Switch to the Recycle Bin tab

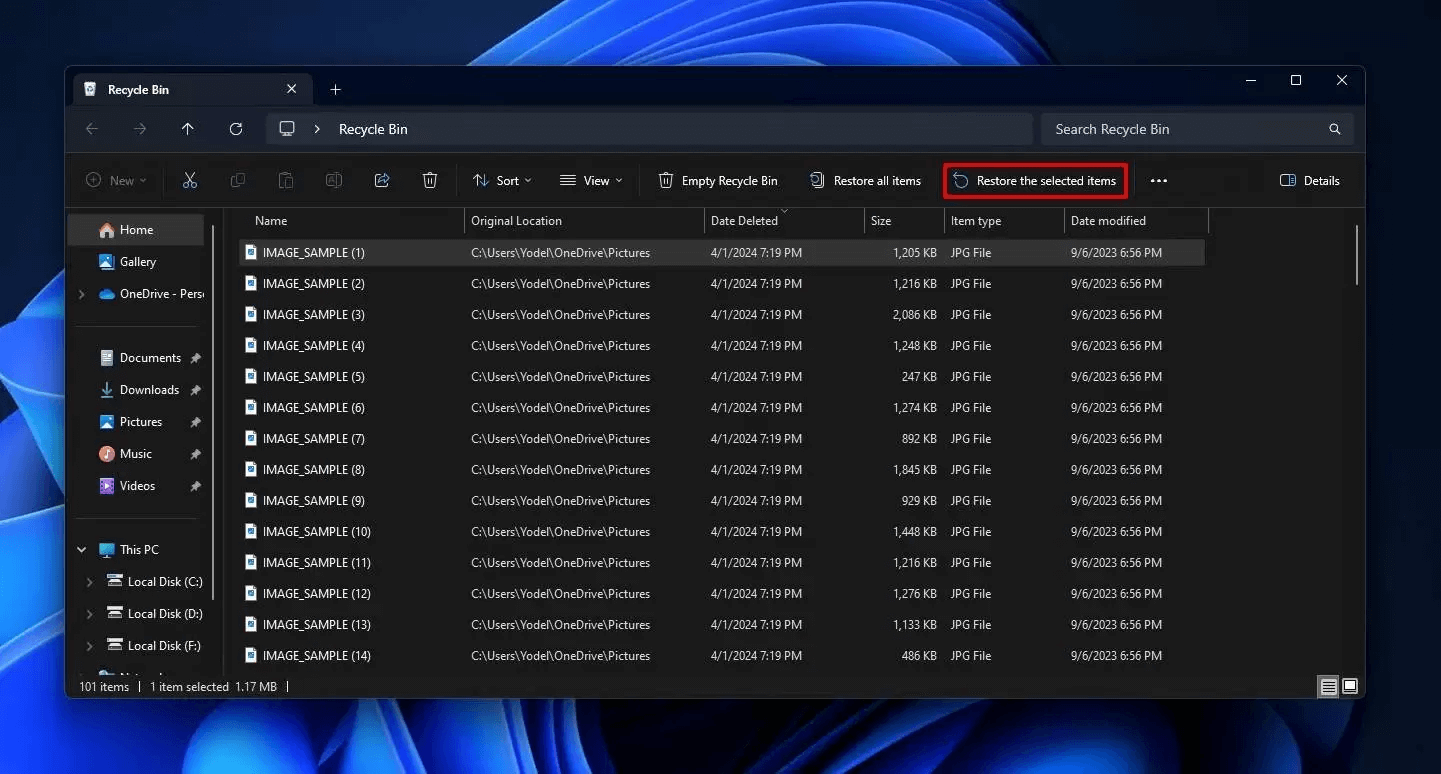pos(140,89)
